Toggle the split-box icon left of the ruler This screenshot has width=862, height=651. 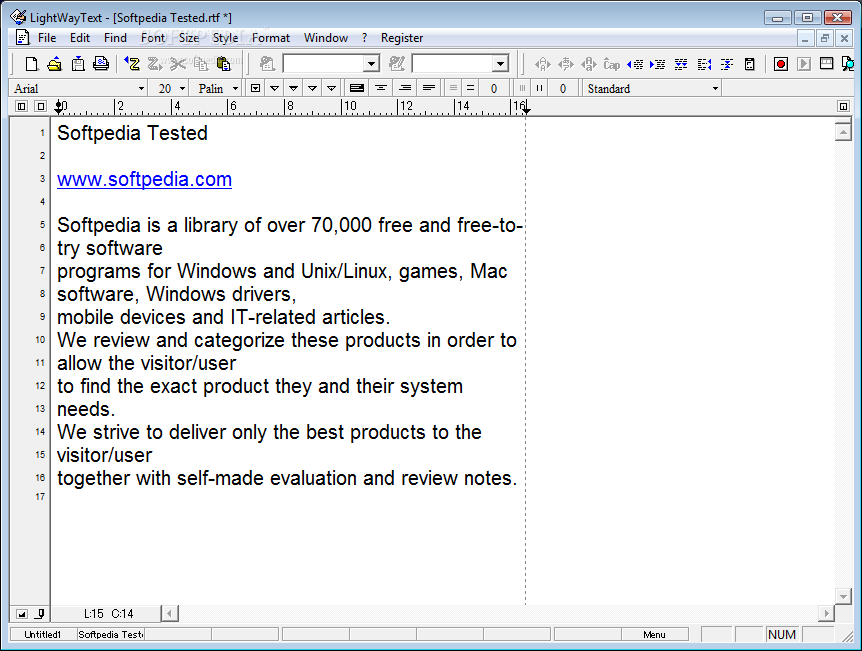pyautogui.click(x=21, y=106)
